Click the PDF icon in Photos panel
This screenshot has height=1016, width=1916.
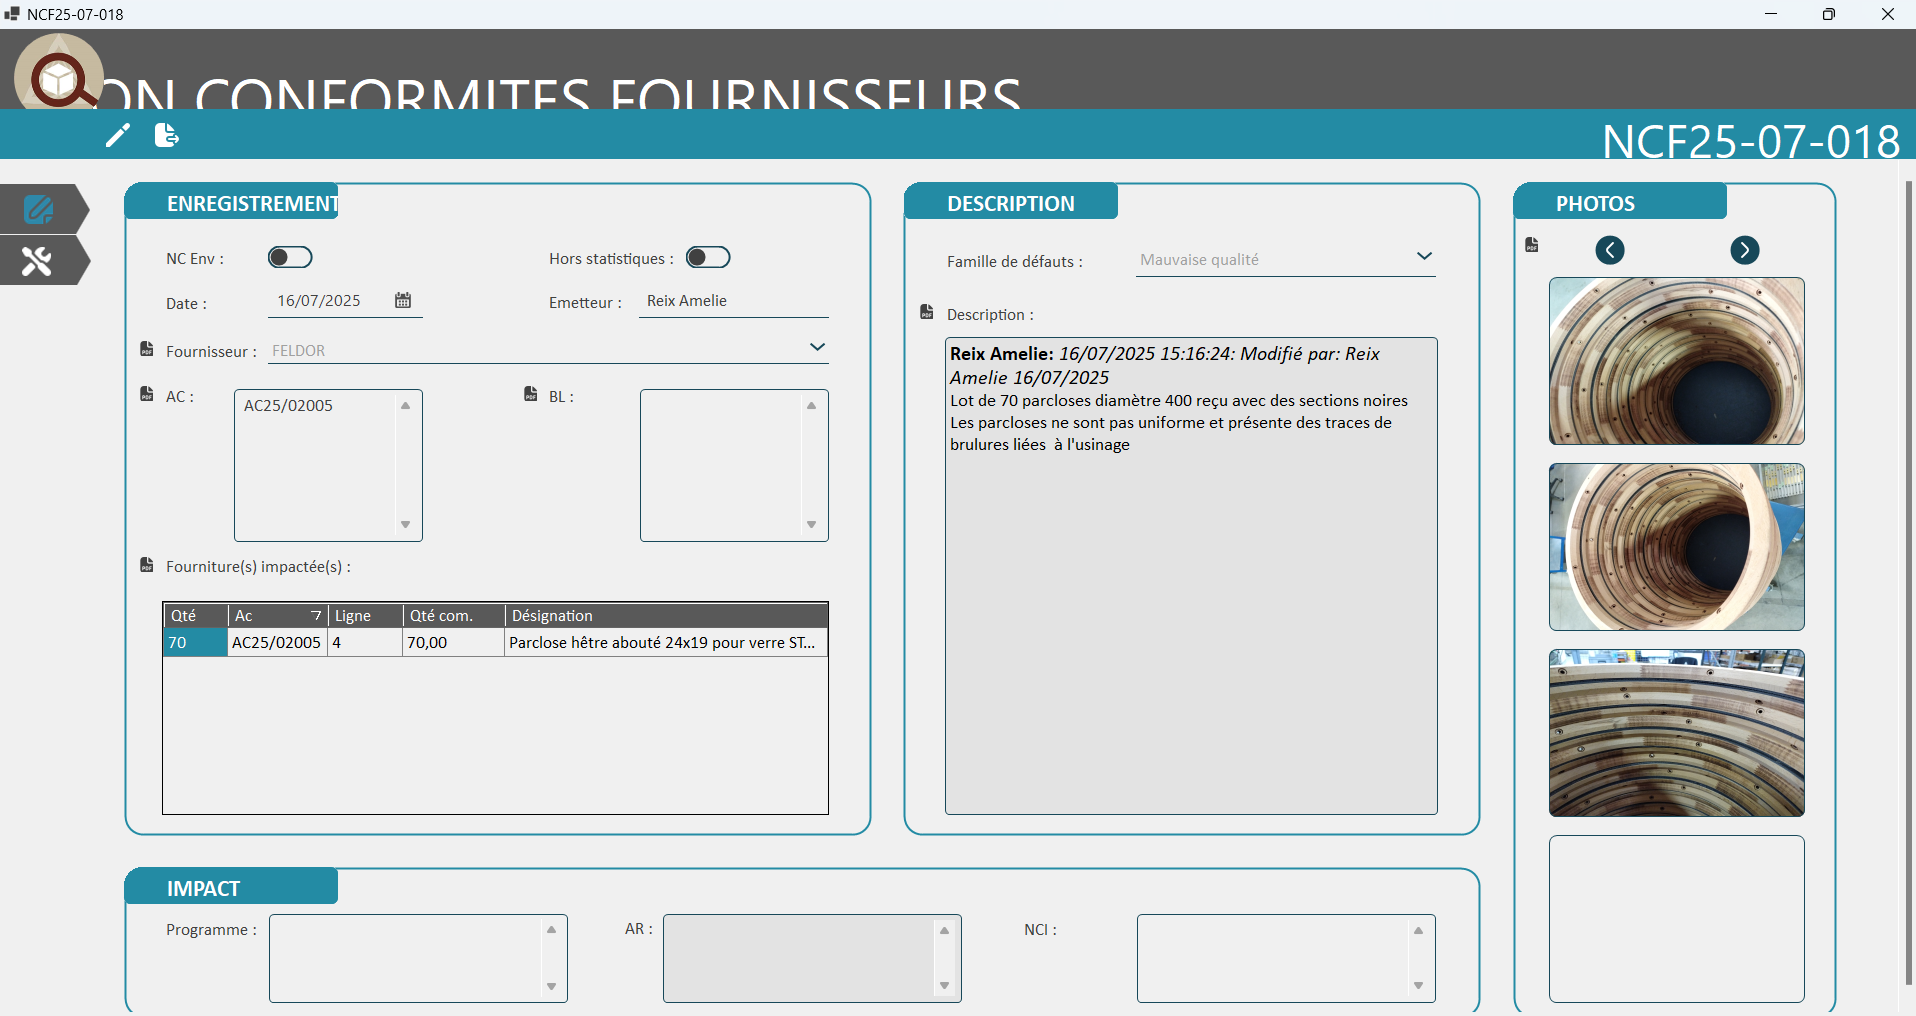(x=1532, y=245)
